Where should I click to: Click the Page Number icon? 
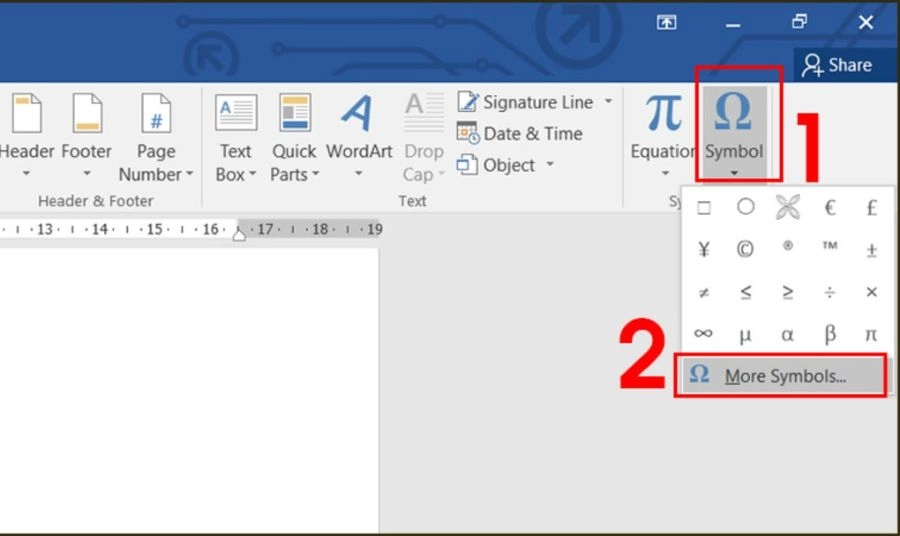coord(155,115)
